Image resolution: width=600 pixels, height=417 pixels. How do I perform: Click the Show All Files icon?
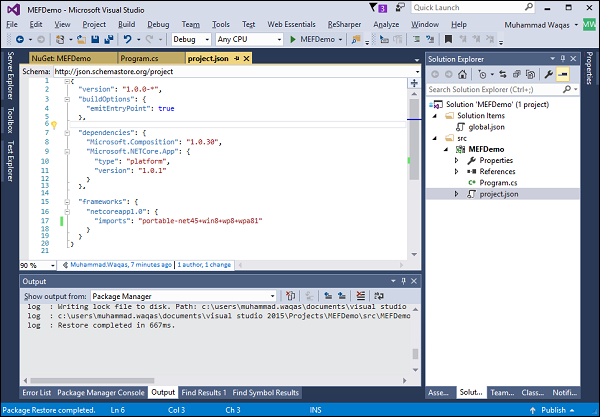pyautogui.click(x=530, y=75)
